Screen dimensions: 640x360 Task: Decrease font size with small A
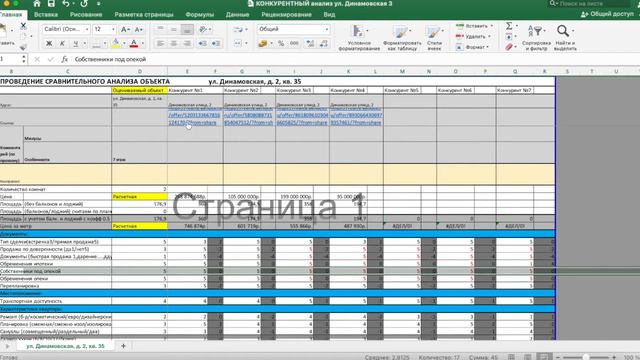(x=139, y=29)
